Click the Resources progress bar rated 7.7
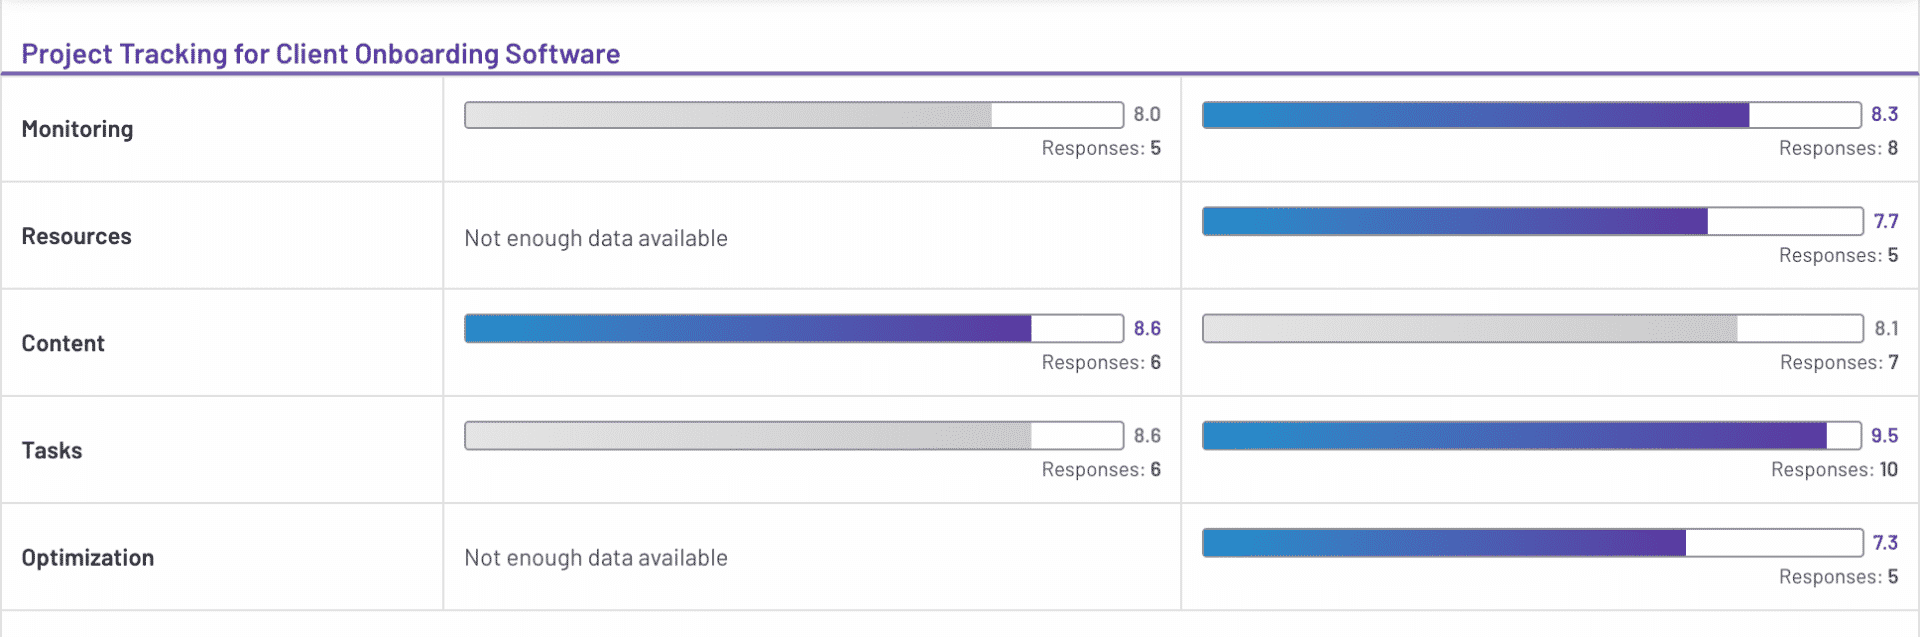This screenshot has height=637, width=1920. click(1530, 221)
